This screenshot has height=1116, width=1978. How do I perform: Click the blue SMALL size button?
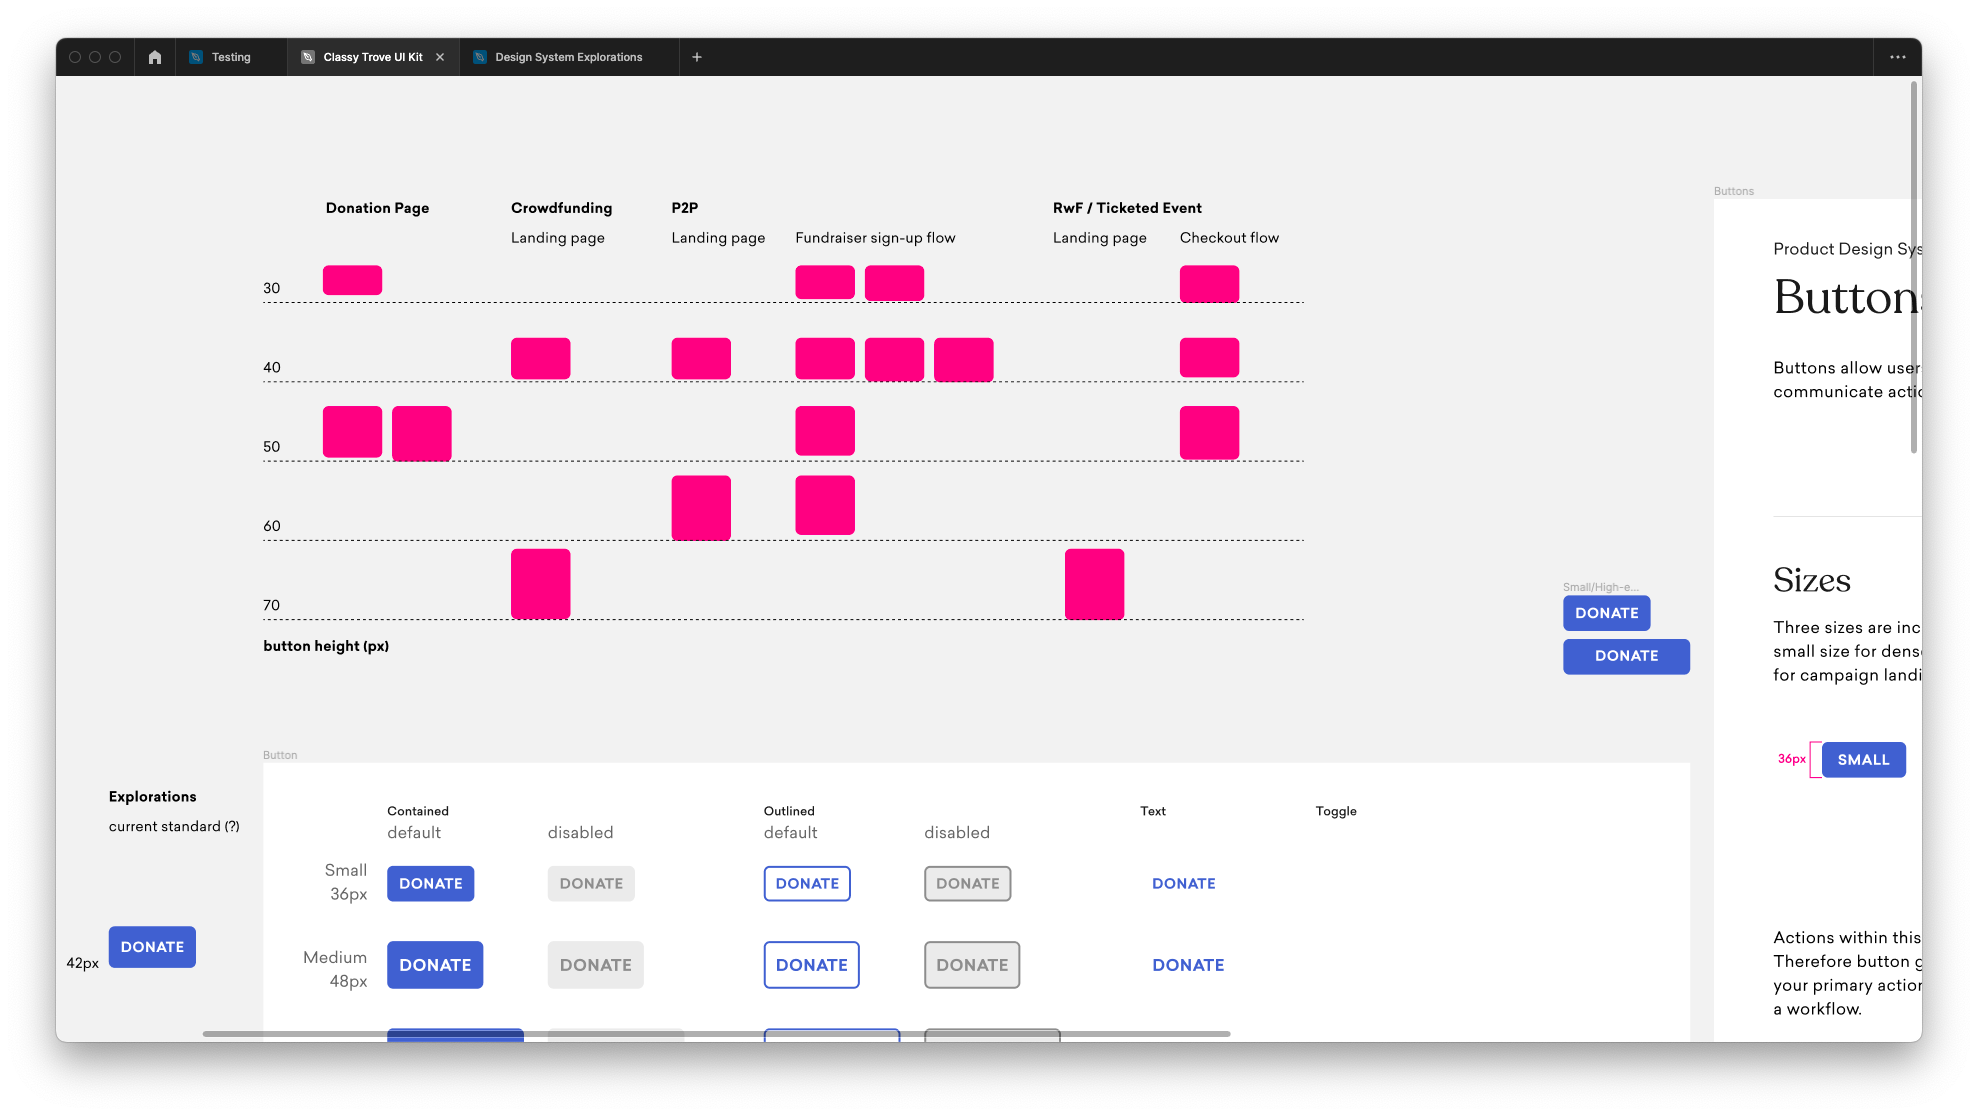(x=1863, y=760)
